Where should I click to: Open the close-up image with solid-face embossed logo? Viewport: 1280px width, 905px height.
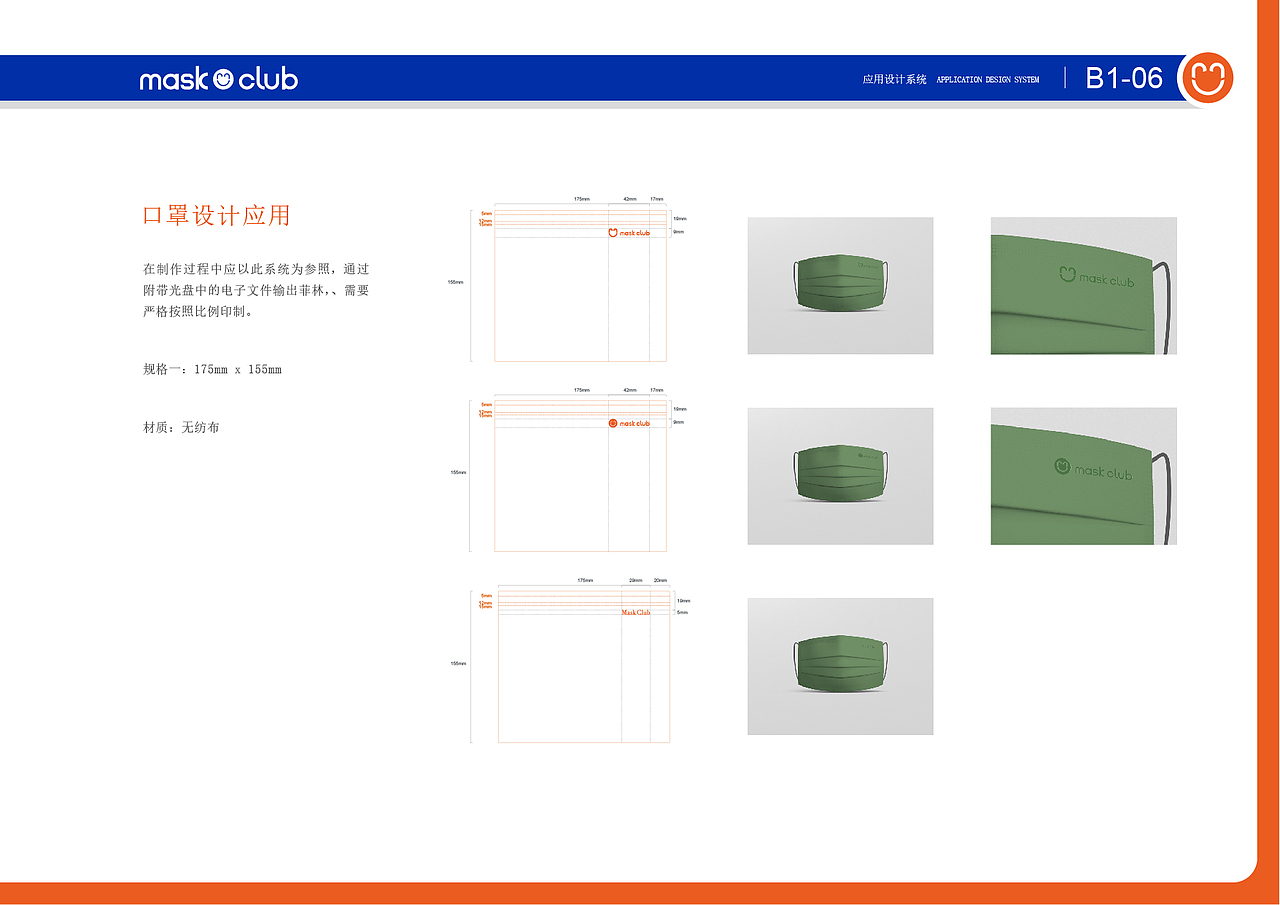point(1084,476)
